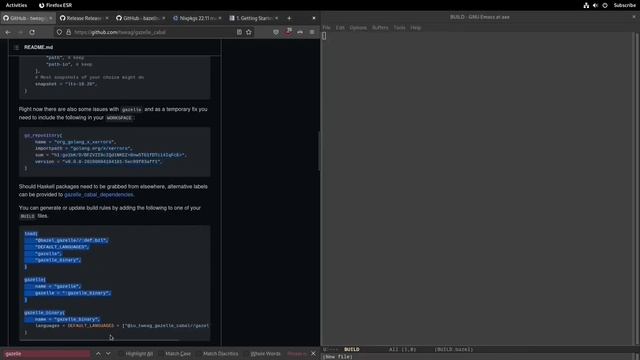
Task: Close the Firefox find bar
Action: [313, 353]
